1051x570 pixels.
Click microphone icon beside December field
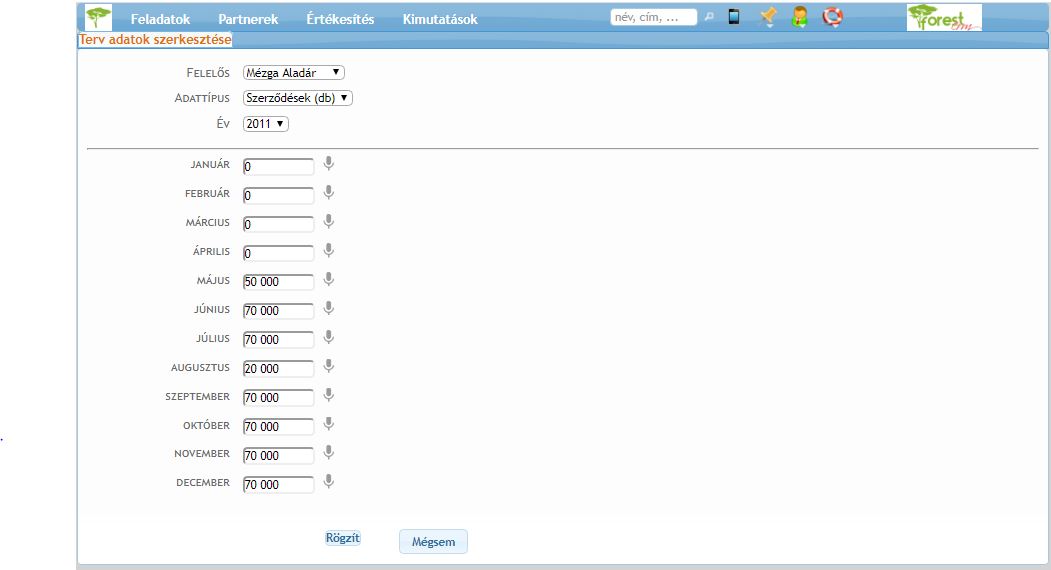(328, 483)
